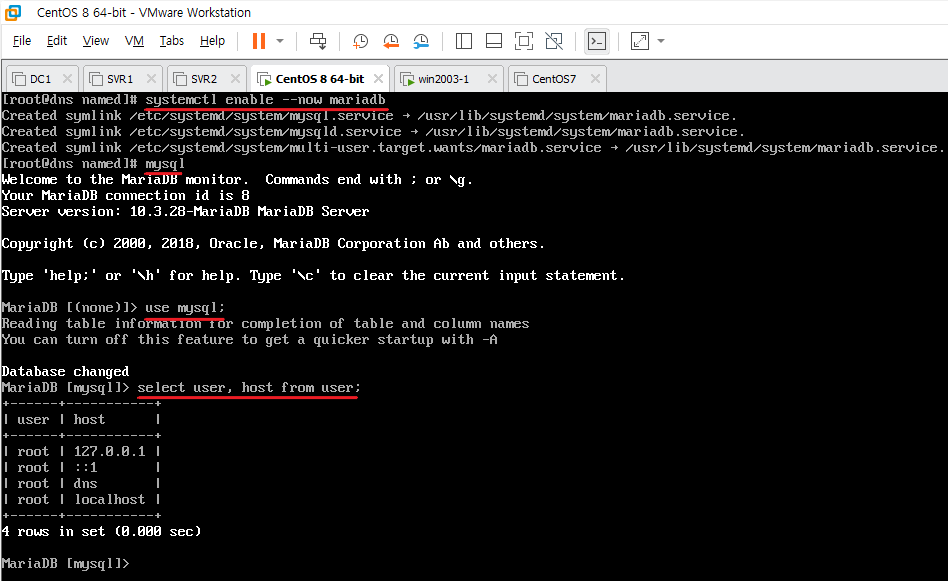Click the Send Ctrl+Alt+Del icon

pyautogui.click(x=318, y=41)
